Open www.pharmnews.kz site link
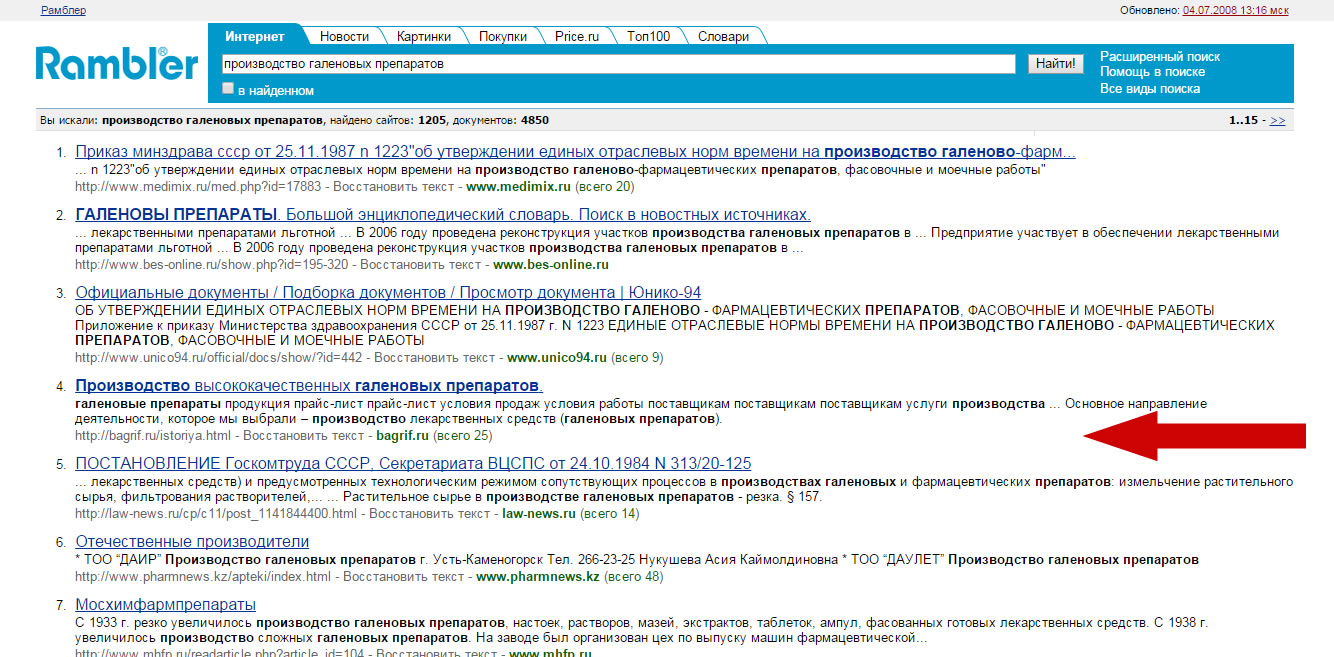The image size is (1334, 657). point(538,577)
